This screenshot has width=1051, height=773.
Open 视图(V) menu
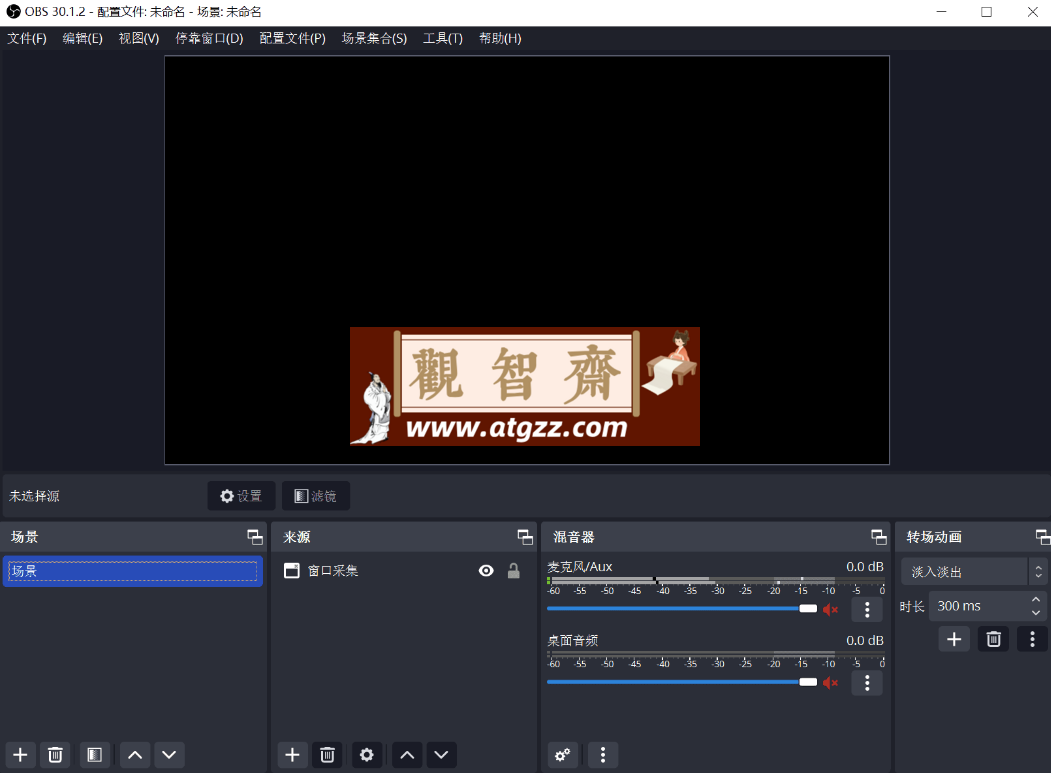(139, 38)
